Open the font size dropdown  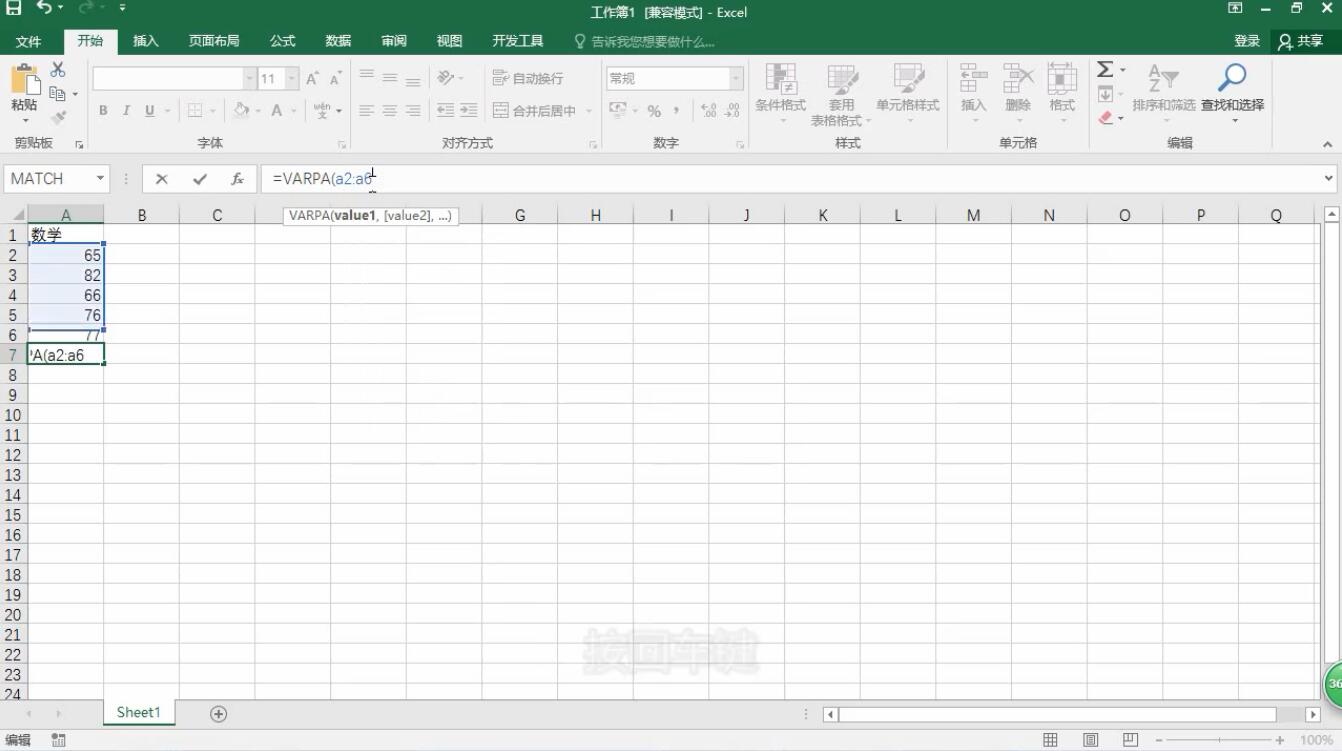pos(292,78)
